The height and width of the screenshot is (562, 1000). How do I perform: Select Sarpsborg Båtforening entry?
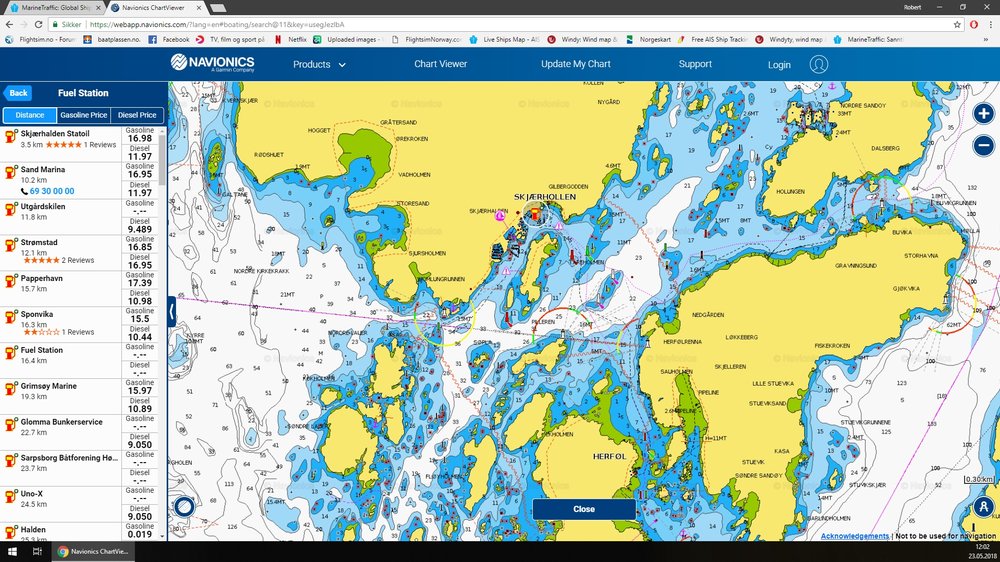61,468
